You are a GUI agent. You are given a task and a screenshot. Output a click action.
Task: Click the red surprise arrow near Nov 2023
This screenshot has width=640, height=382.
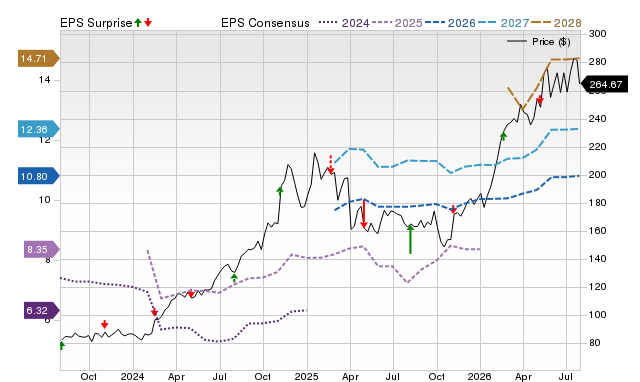pos(104,324)
